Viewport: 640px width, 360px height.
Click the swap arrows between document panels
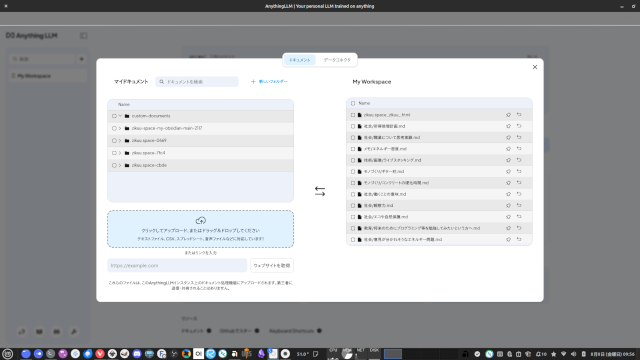320,191
